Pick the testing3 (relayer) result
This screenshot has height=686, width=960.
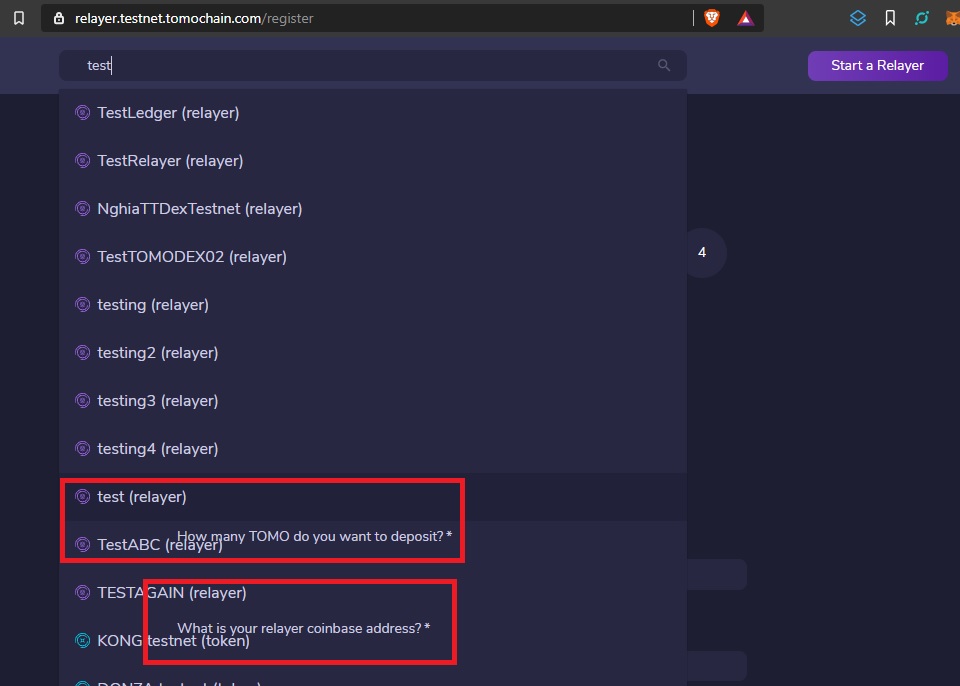point(373,401)
